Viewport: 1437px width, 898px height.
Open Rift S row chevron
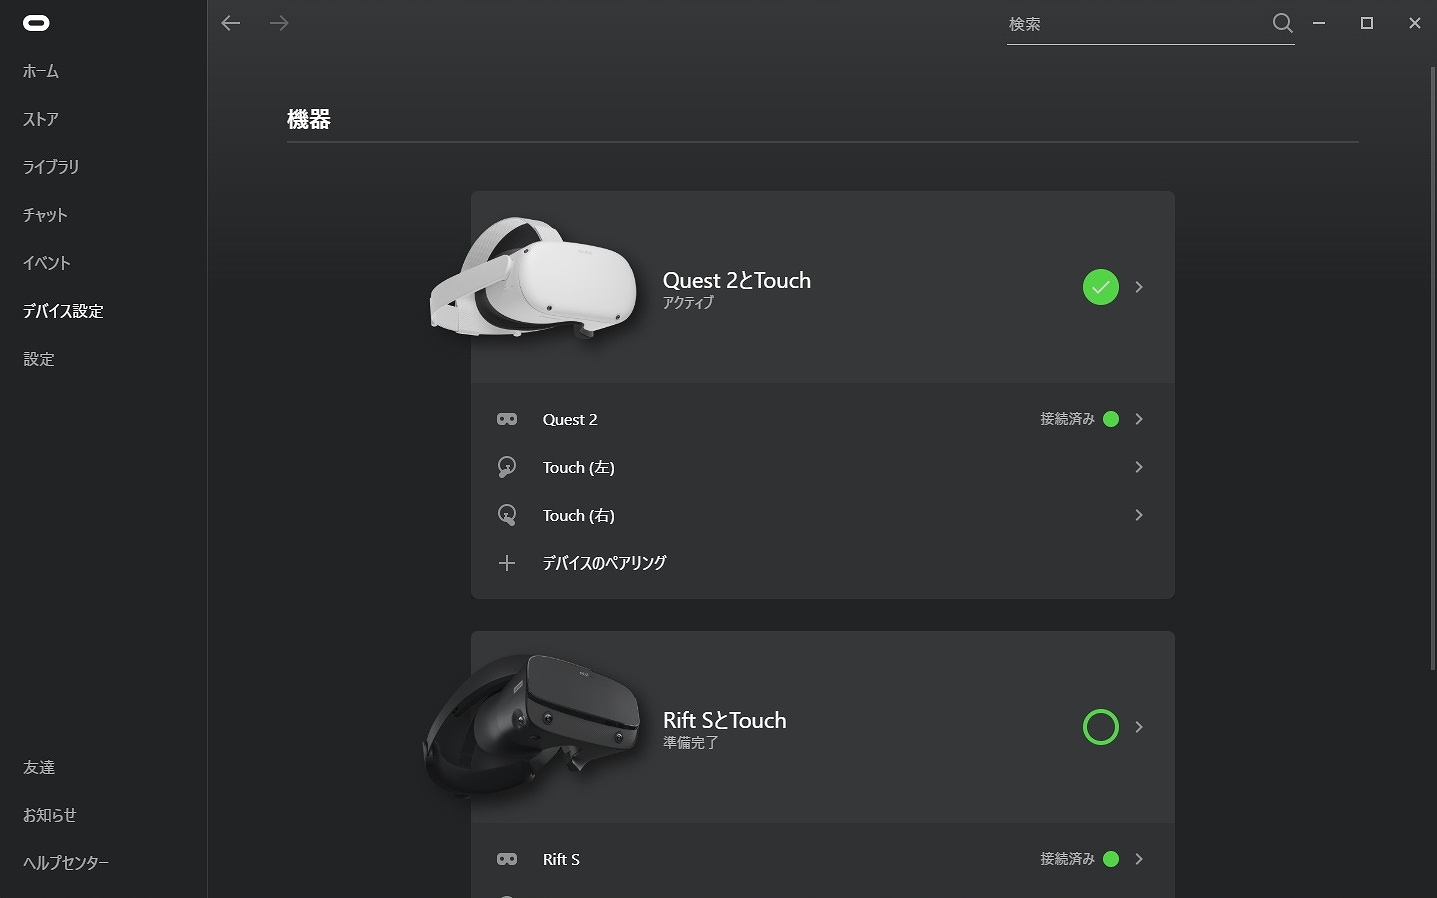pyautogui.click(x=1139, y=859)
